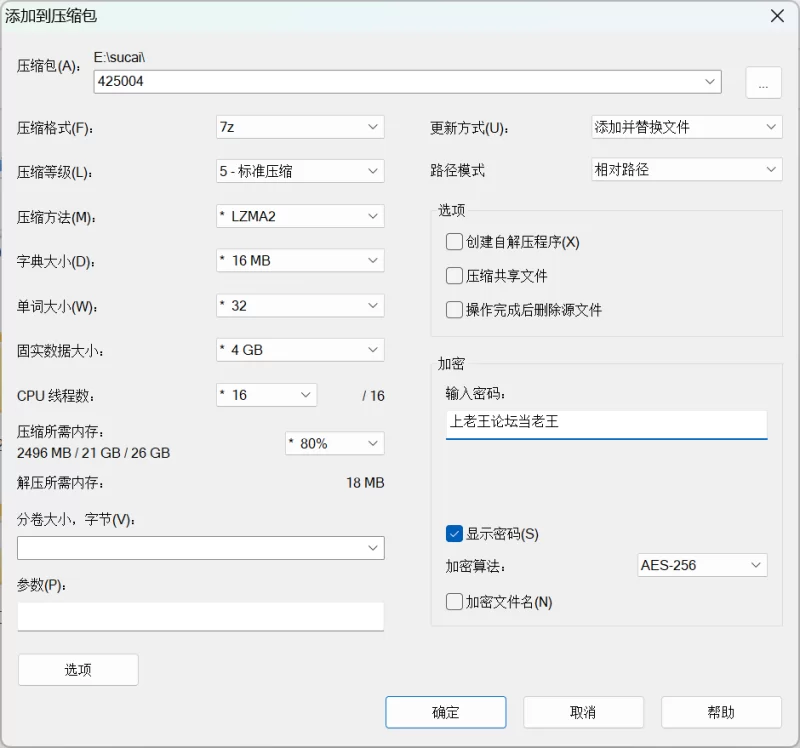This screenshot has height=748, width=800.
Task: Check 操作完成后删除源文件 option
Action: tap(455, 310)
